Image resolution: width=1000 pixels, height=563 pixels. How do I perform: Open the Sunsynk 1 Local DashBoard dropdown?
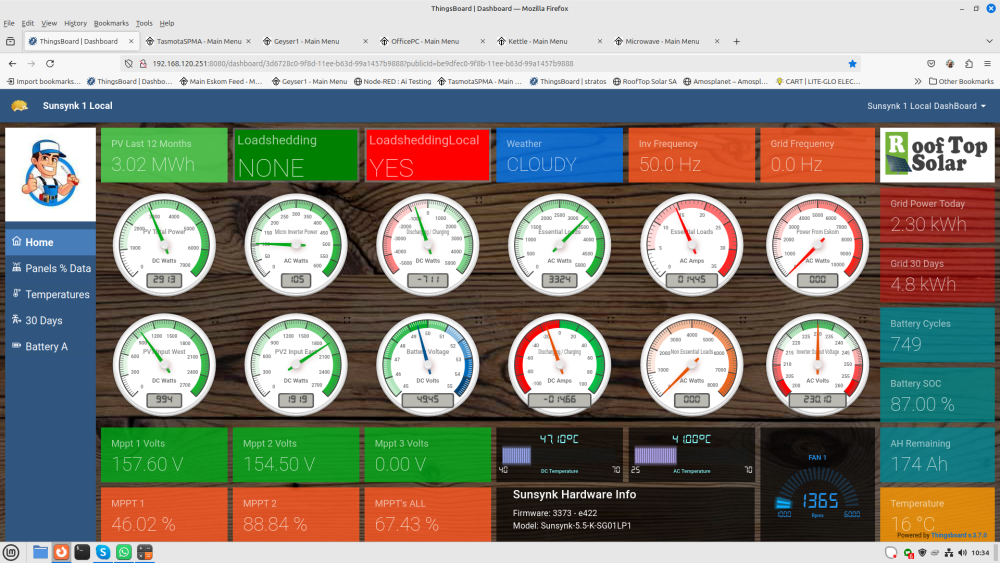pyautogui.click(x=926, y=106)
